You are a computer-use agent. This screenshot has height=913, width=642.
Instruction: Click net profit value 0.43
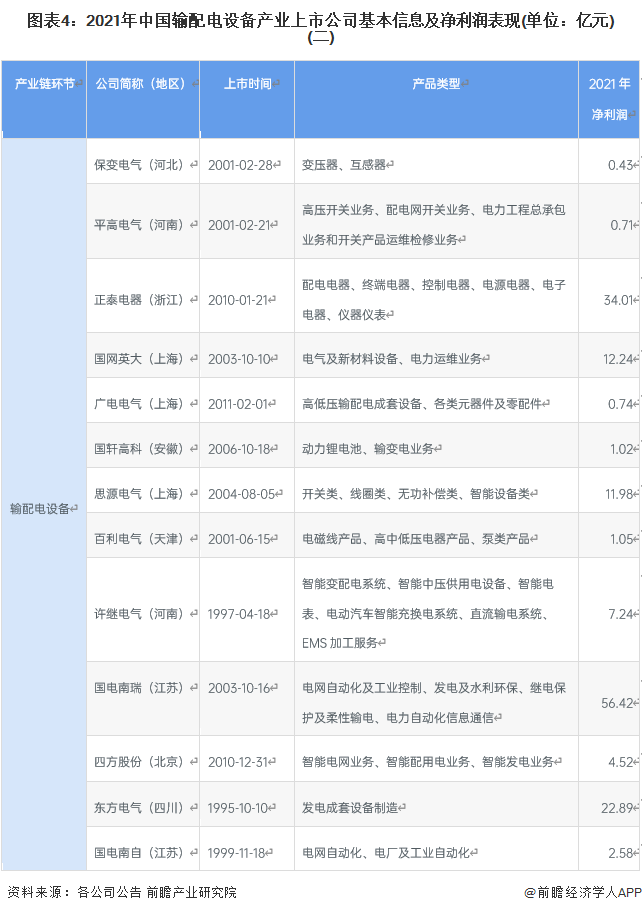tap(620, 165)
